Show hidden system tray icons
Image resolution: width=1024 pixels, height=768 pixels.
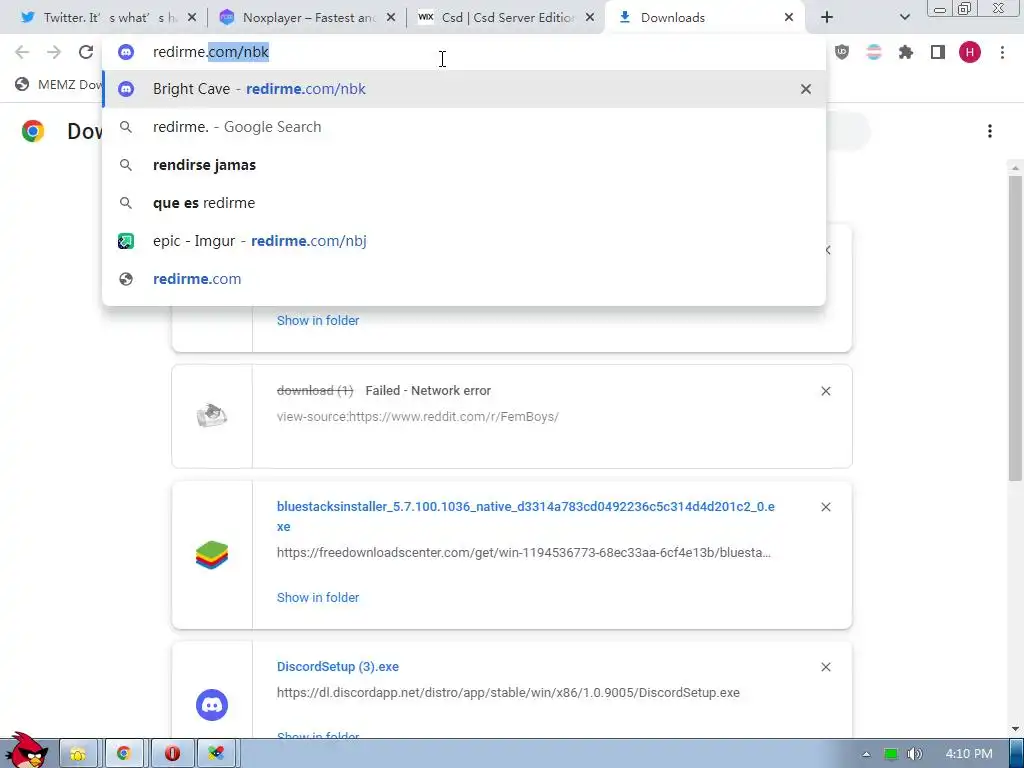(x=866, y=754)
